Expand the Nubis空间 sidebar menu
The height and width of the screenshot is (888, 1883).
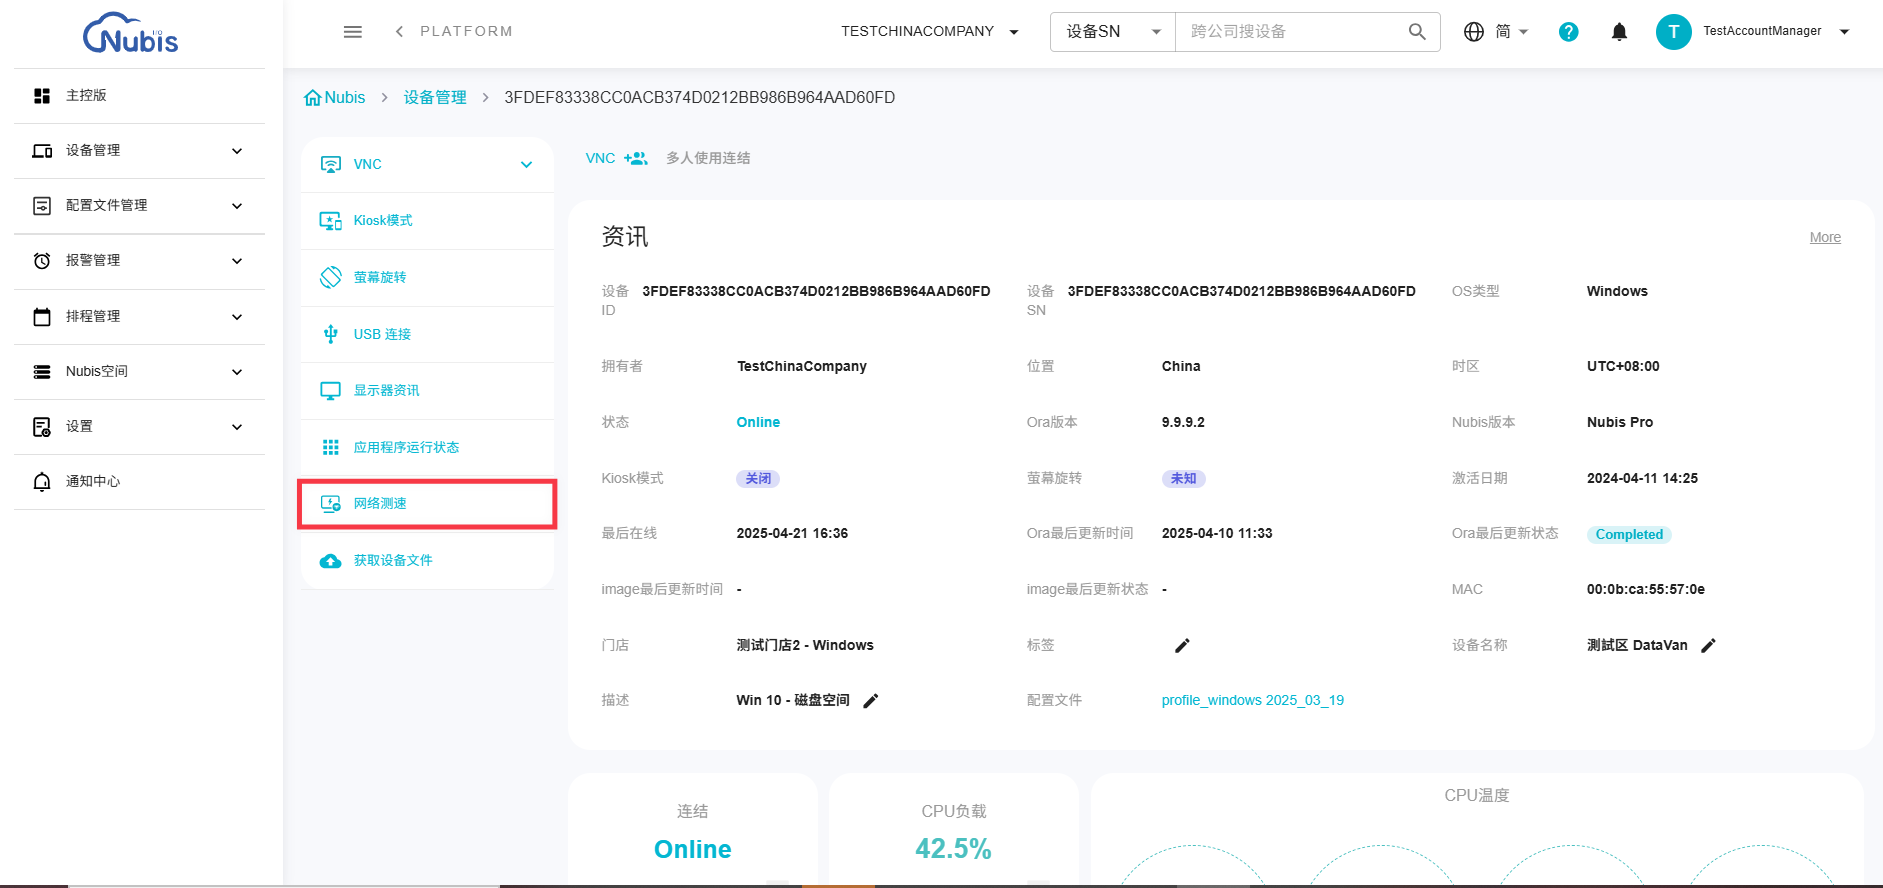(237, 372)
